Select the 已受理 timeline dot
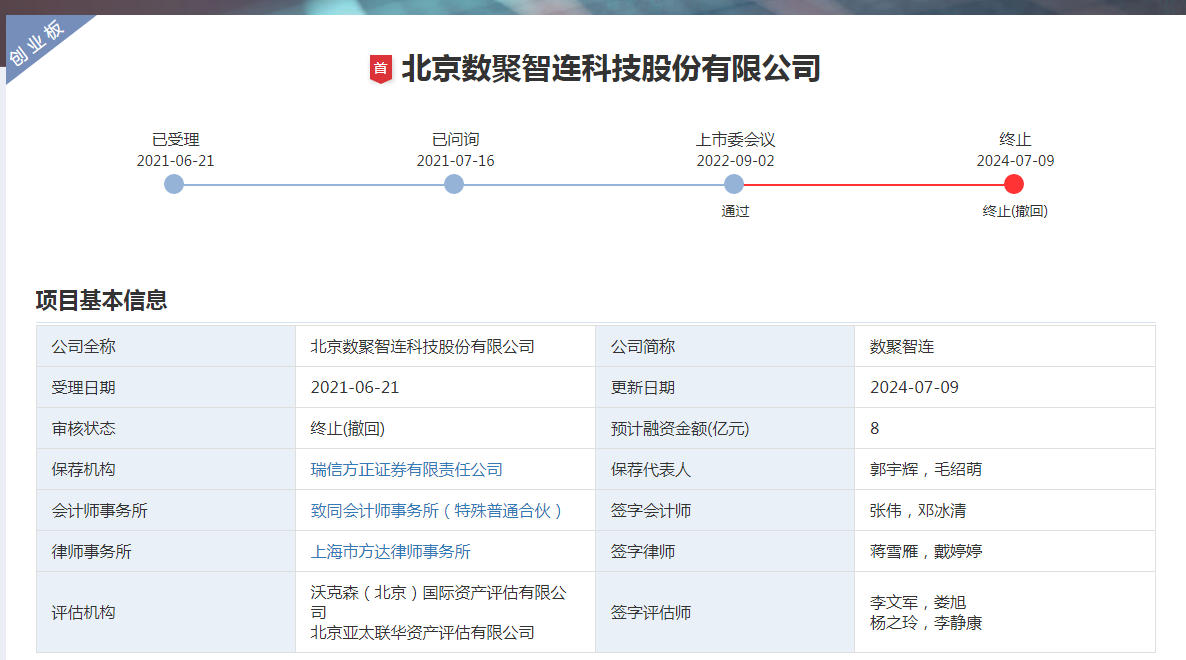The width and height of the screenshot is (1186, 660). click(174, 184)
